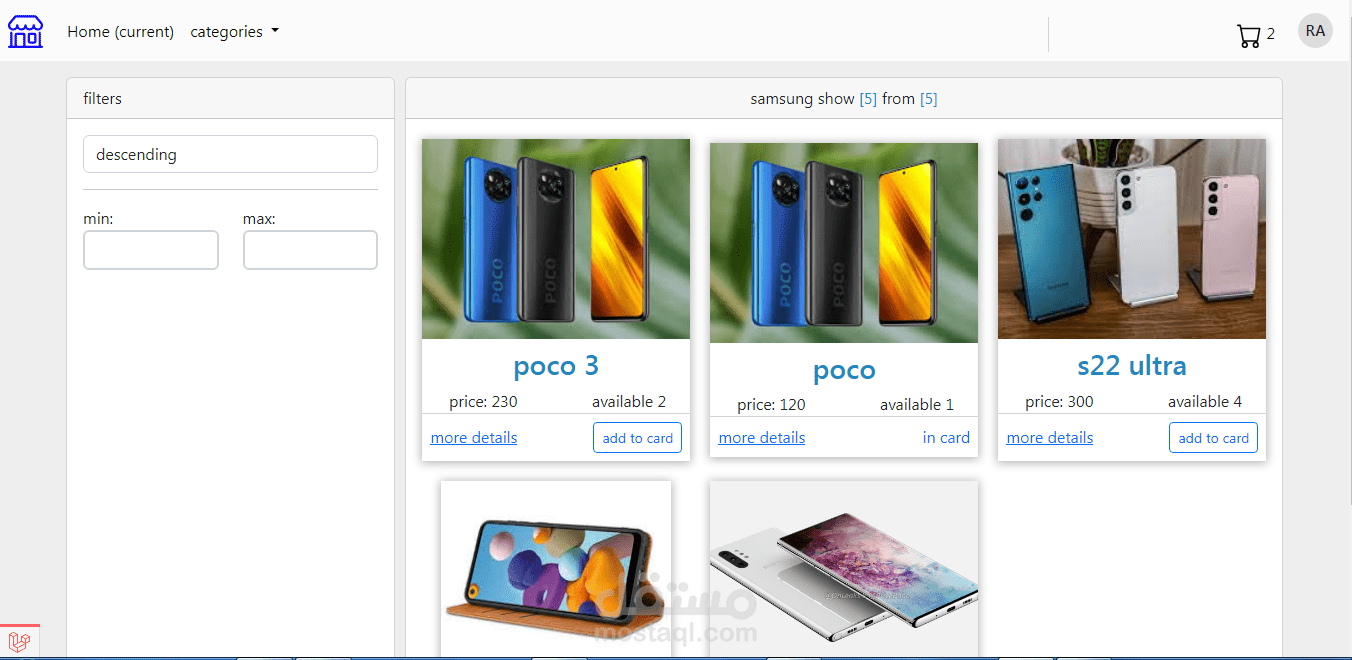Open the Galaxy phone with orange case image
This screenshot has width=1352, height=660.
556,569
